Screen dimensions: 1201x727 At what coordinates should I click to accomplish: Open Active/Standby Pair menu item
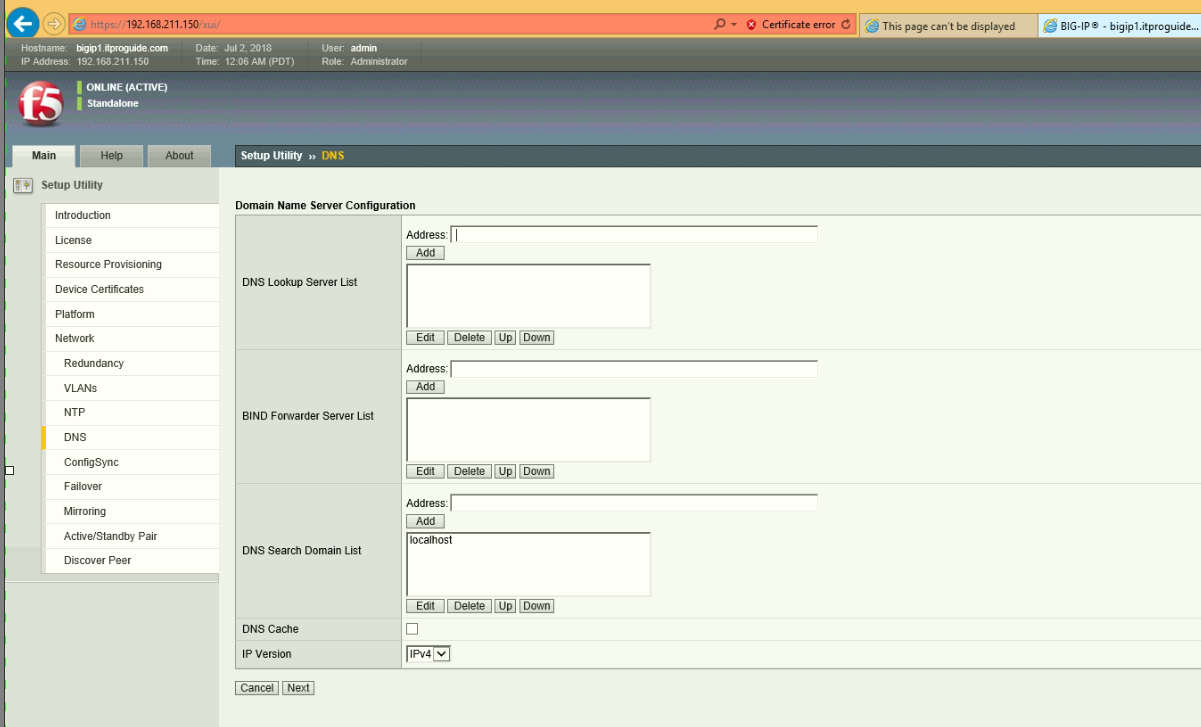(x=130, y=536)
